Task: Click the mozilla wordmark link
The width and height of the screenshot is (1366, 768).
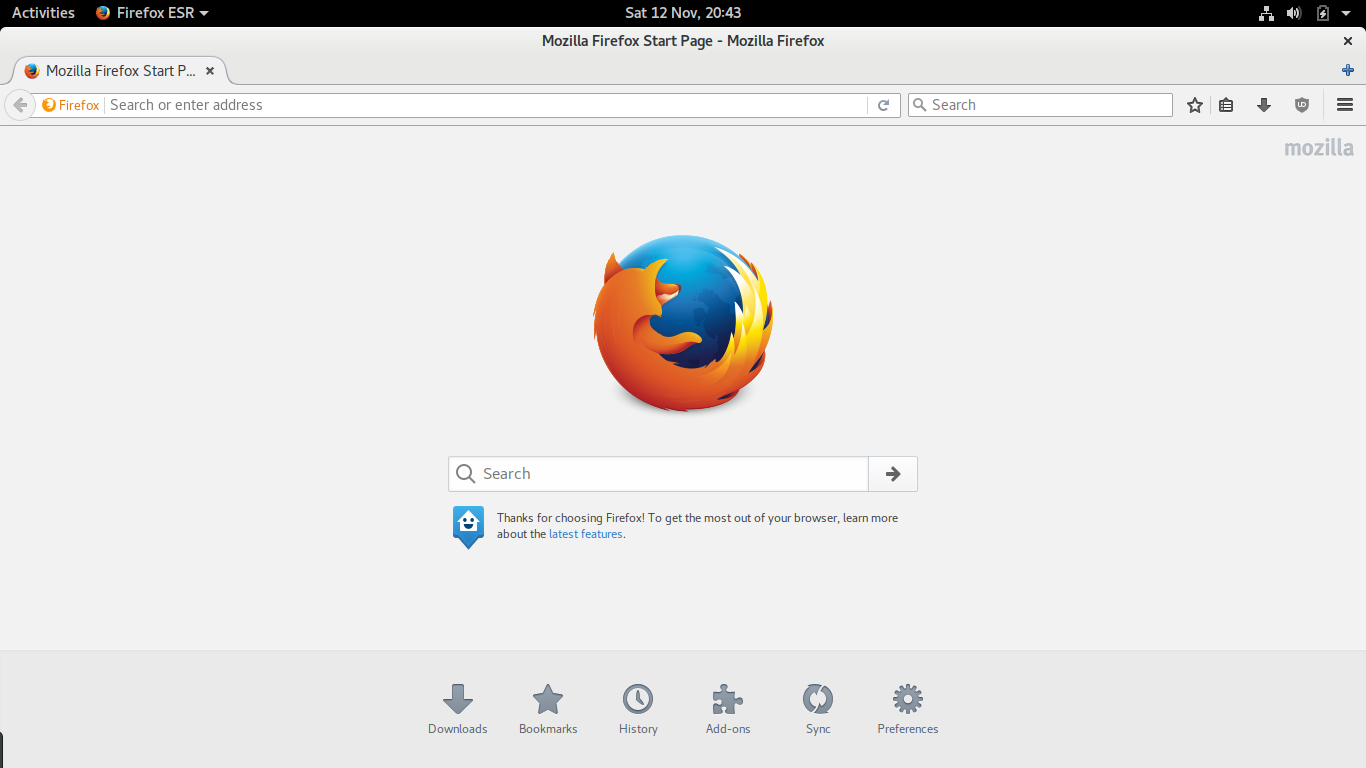Action: pos(1319,148)
